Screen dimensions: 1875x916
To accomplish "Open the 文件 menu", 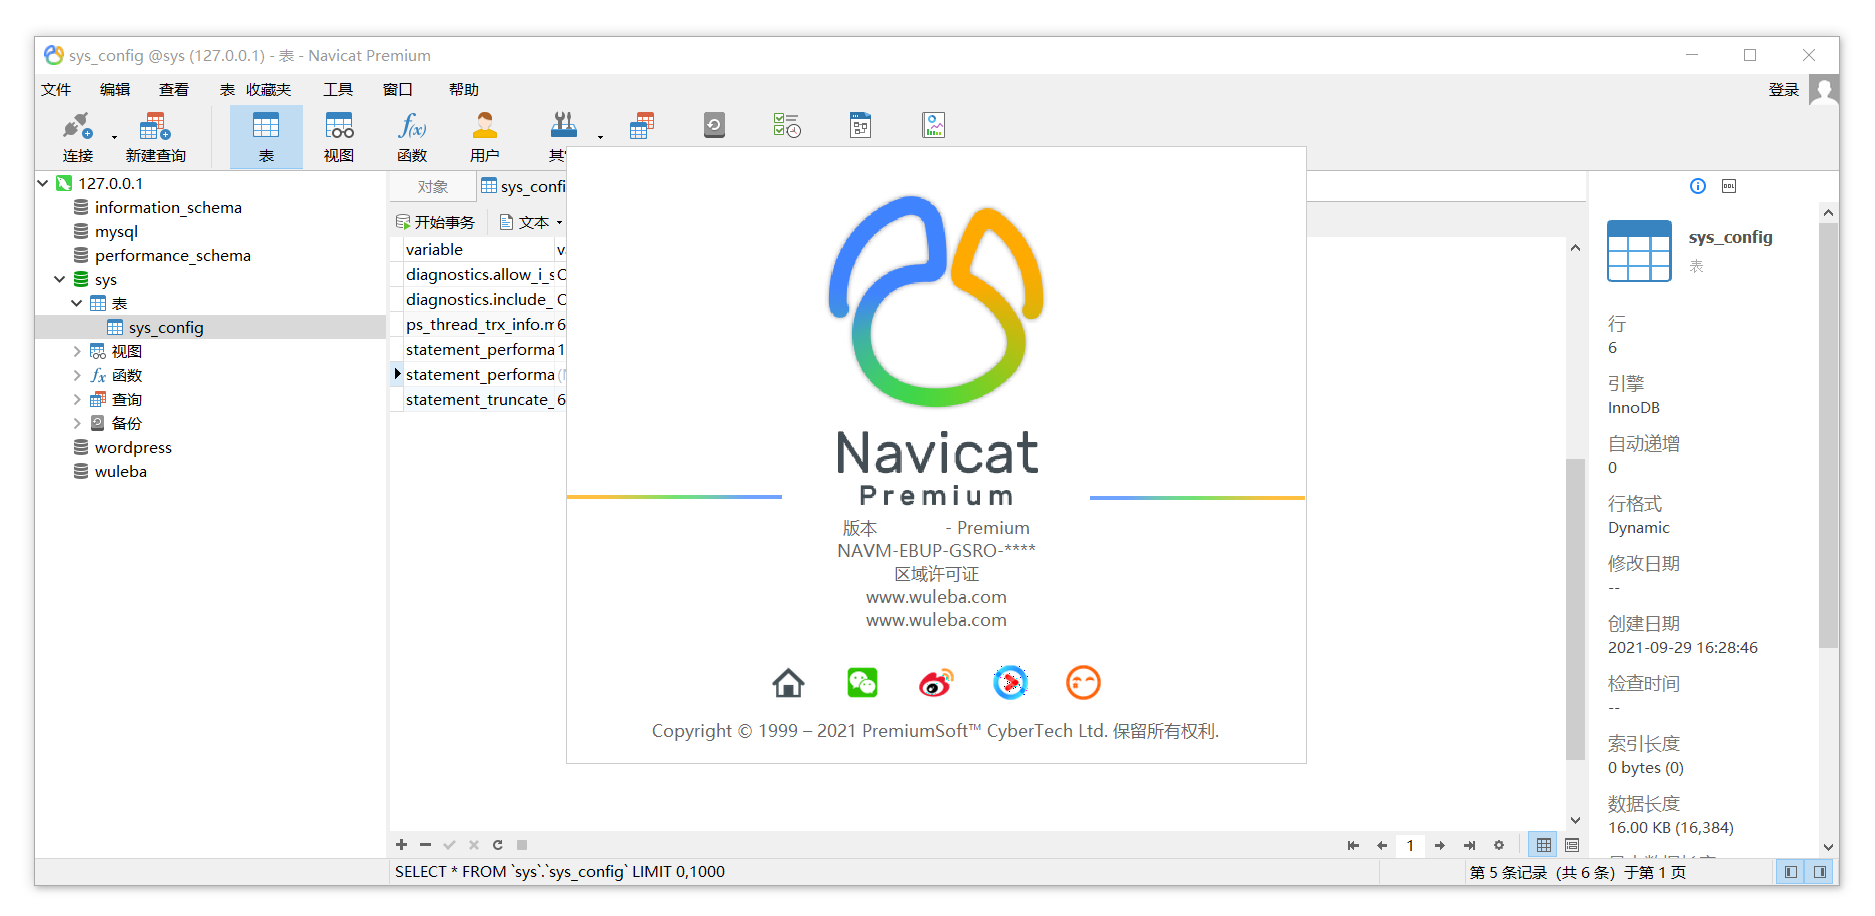I will pyautogui.click(x=56, y=89).
